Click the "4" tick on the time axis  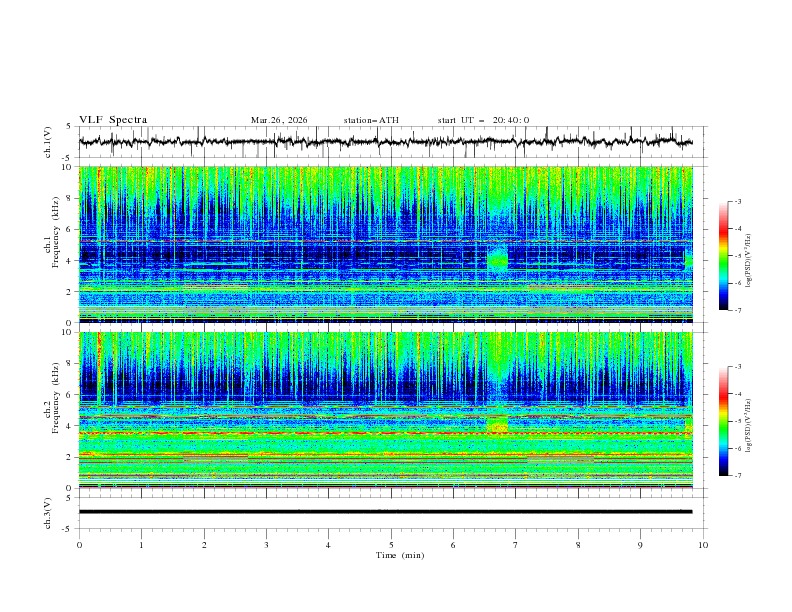tap(329, 545)
